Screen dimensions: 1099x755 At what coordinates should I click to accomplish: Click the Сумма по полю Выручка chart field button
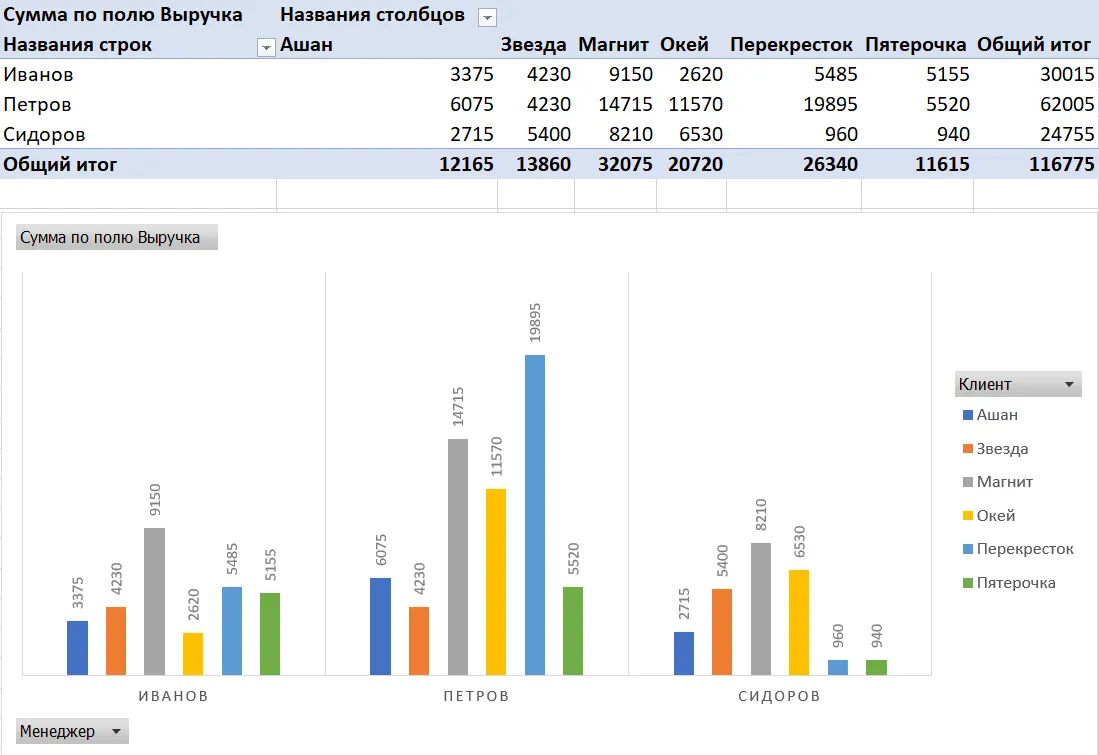click(116, 237)
